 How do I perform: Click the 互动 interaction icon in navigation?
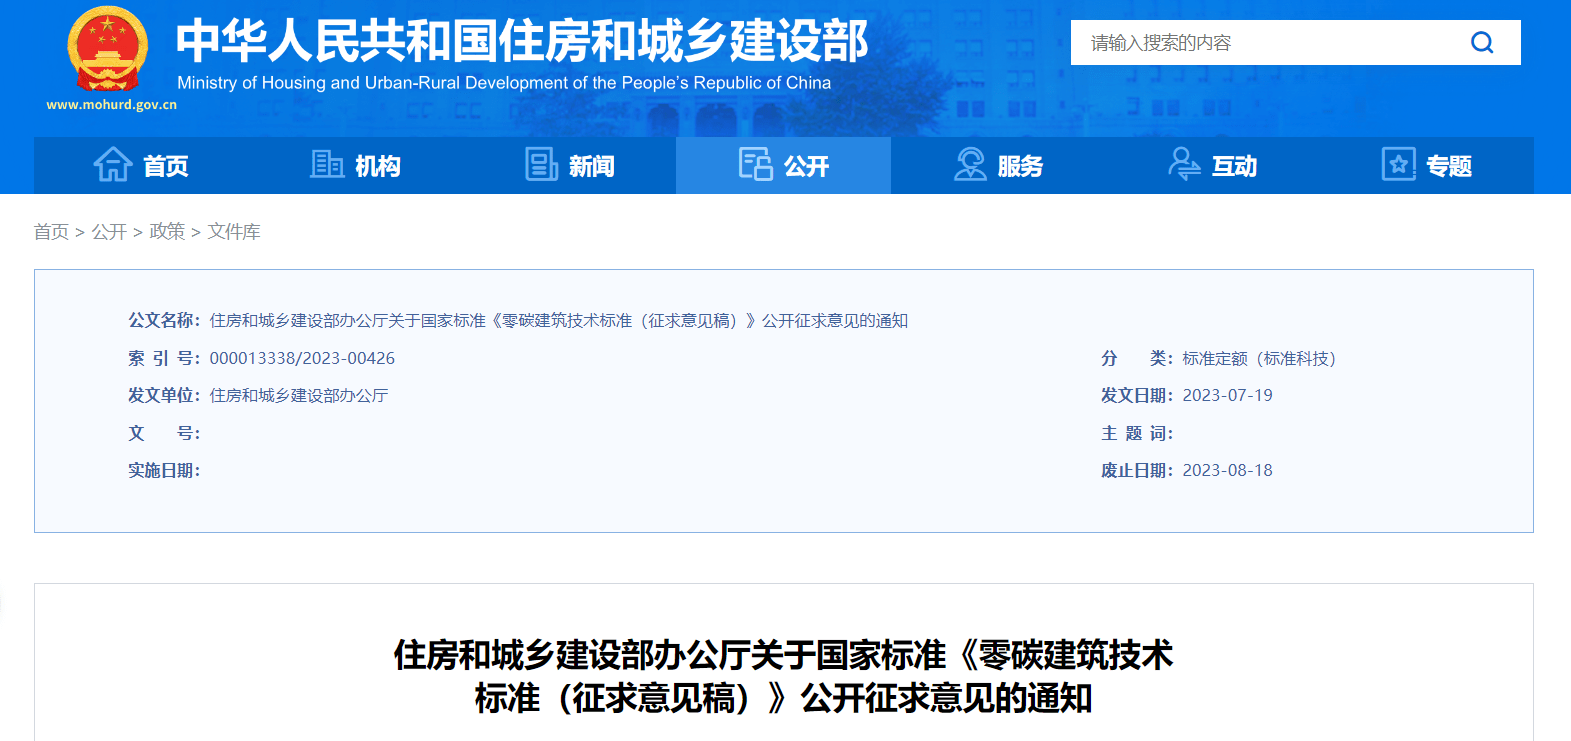pyautogui.click(x=1184, y=165)
